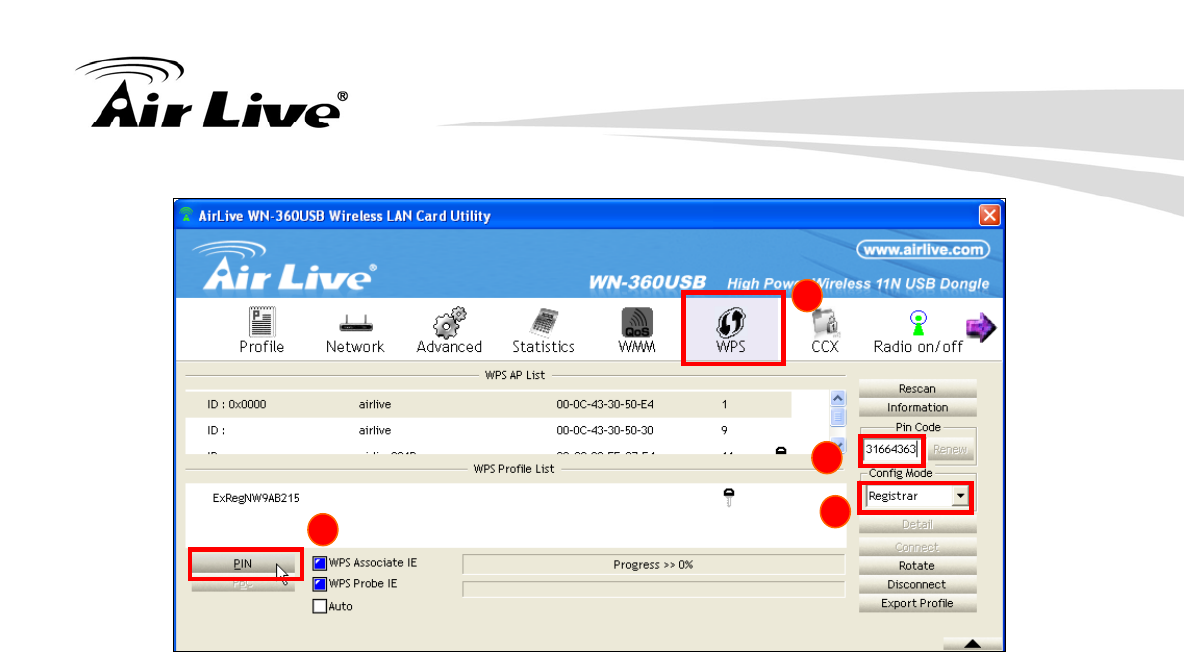
Task: Click the Rotate button
Action: click(917, 566)
